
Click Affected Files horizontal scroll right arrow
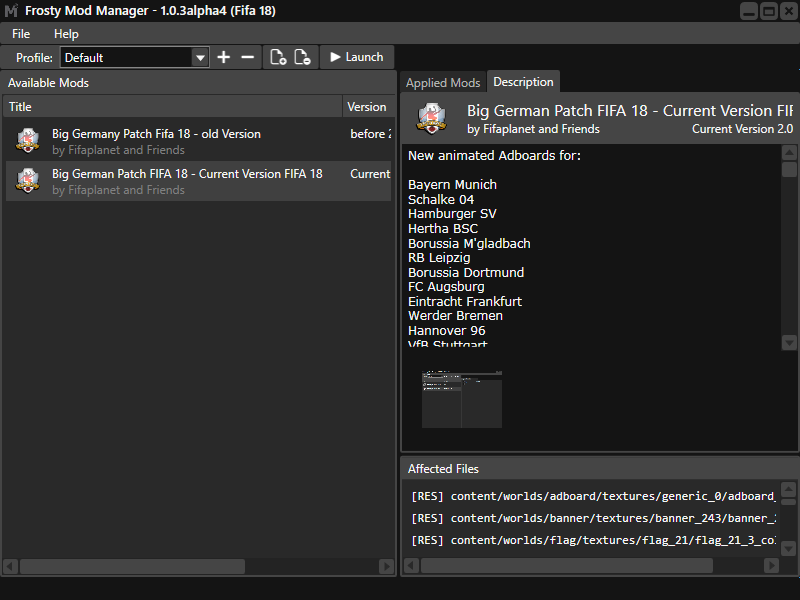click(771, 565)
